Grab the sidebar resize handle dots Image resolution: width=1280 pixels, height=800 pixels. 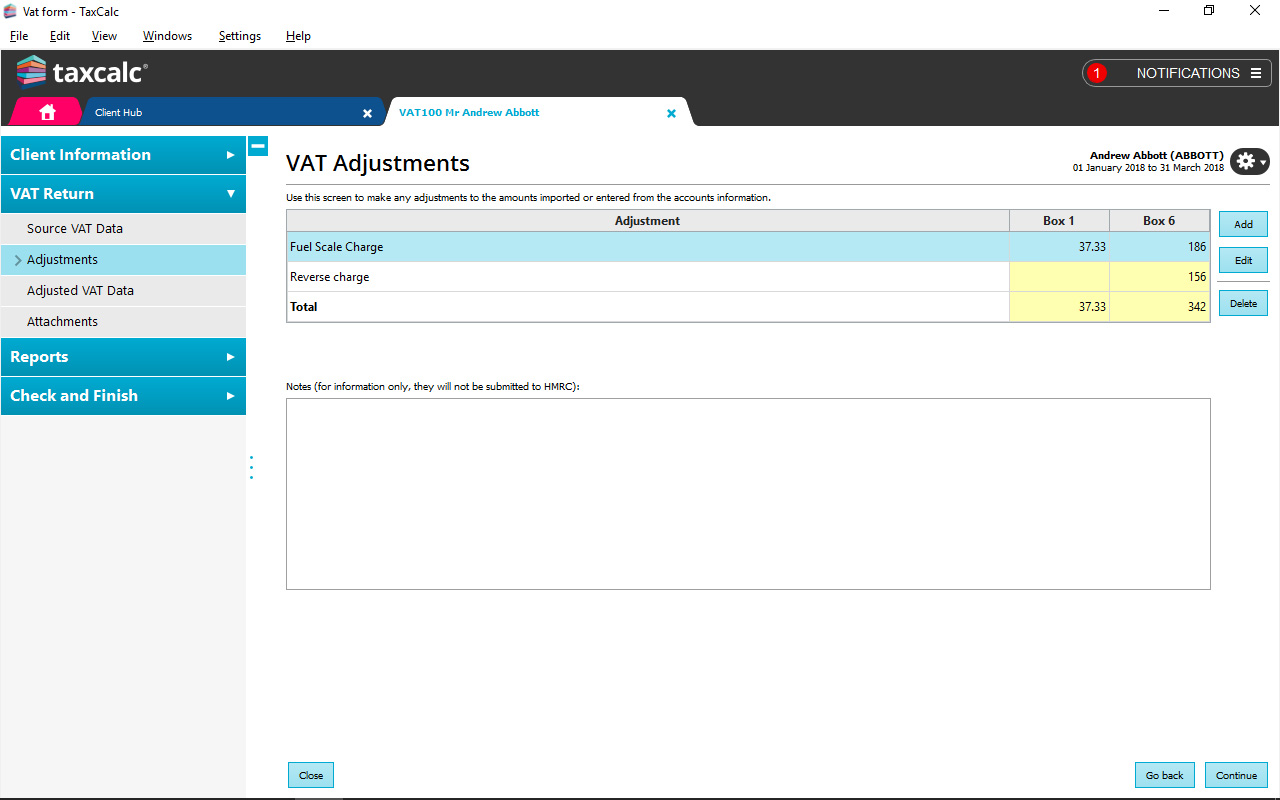[x=251, y=467]
